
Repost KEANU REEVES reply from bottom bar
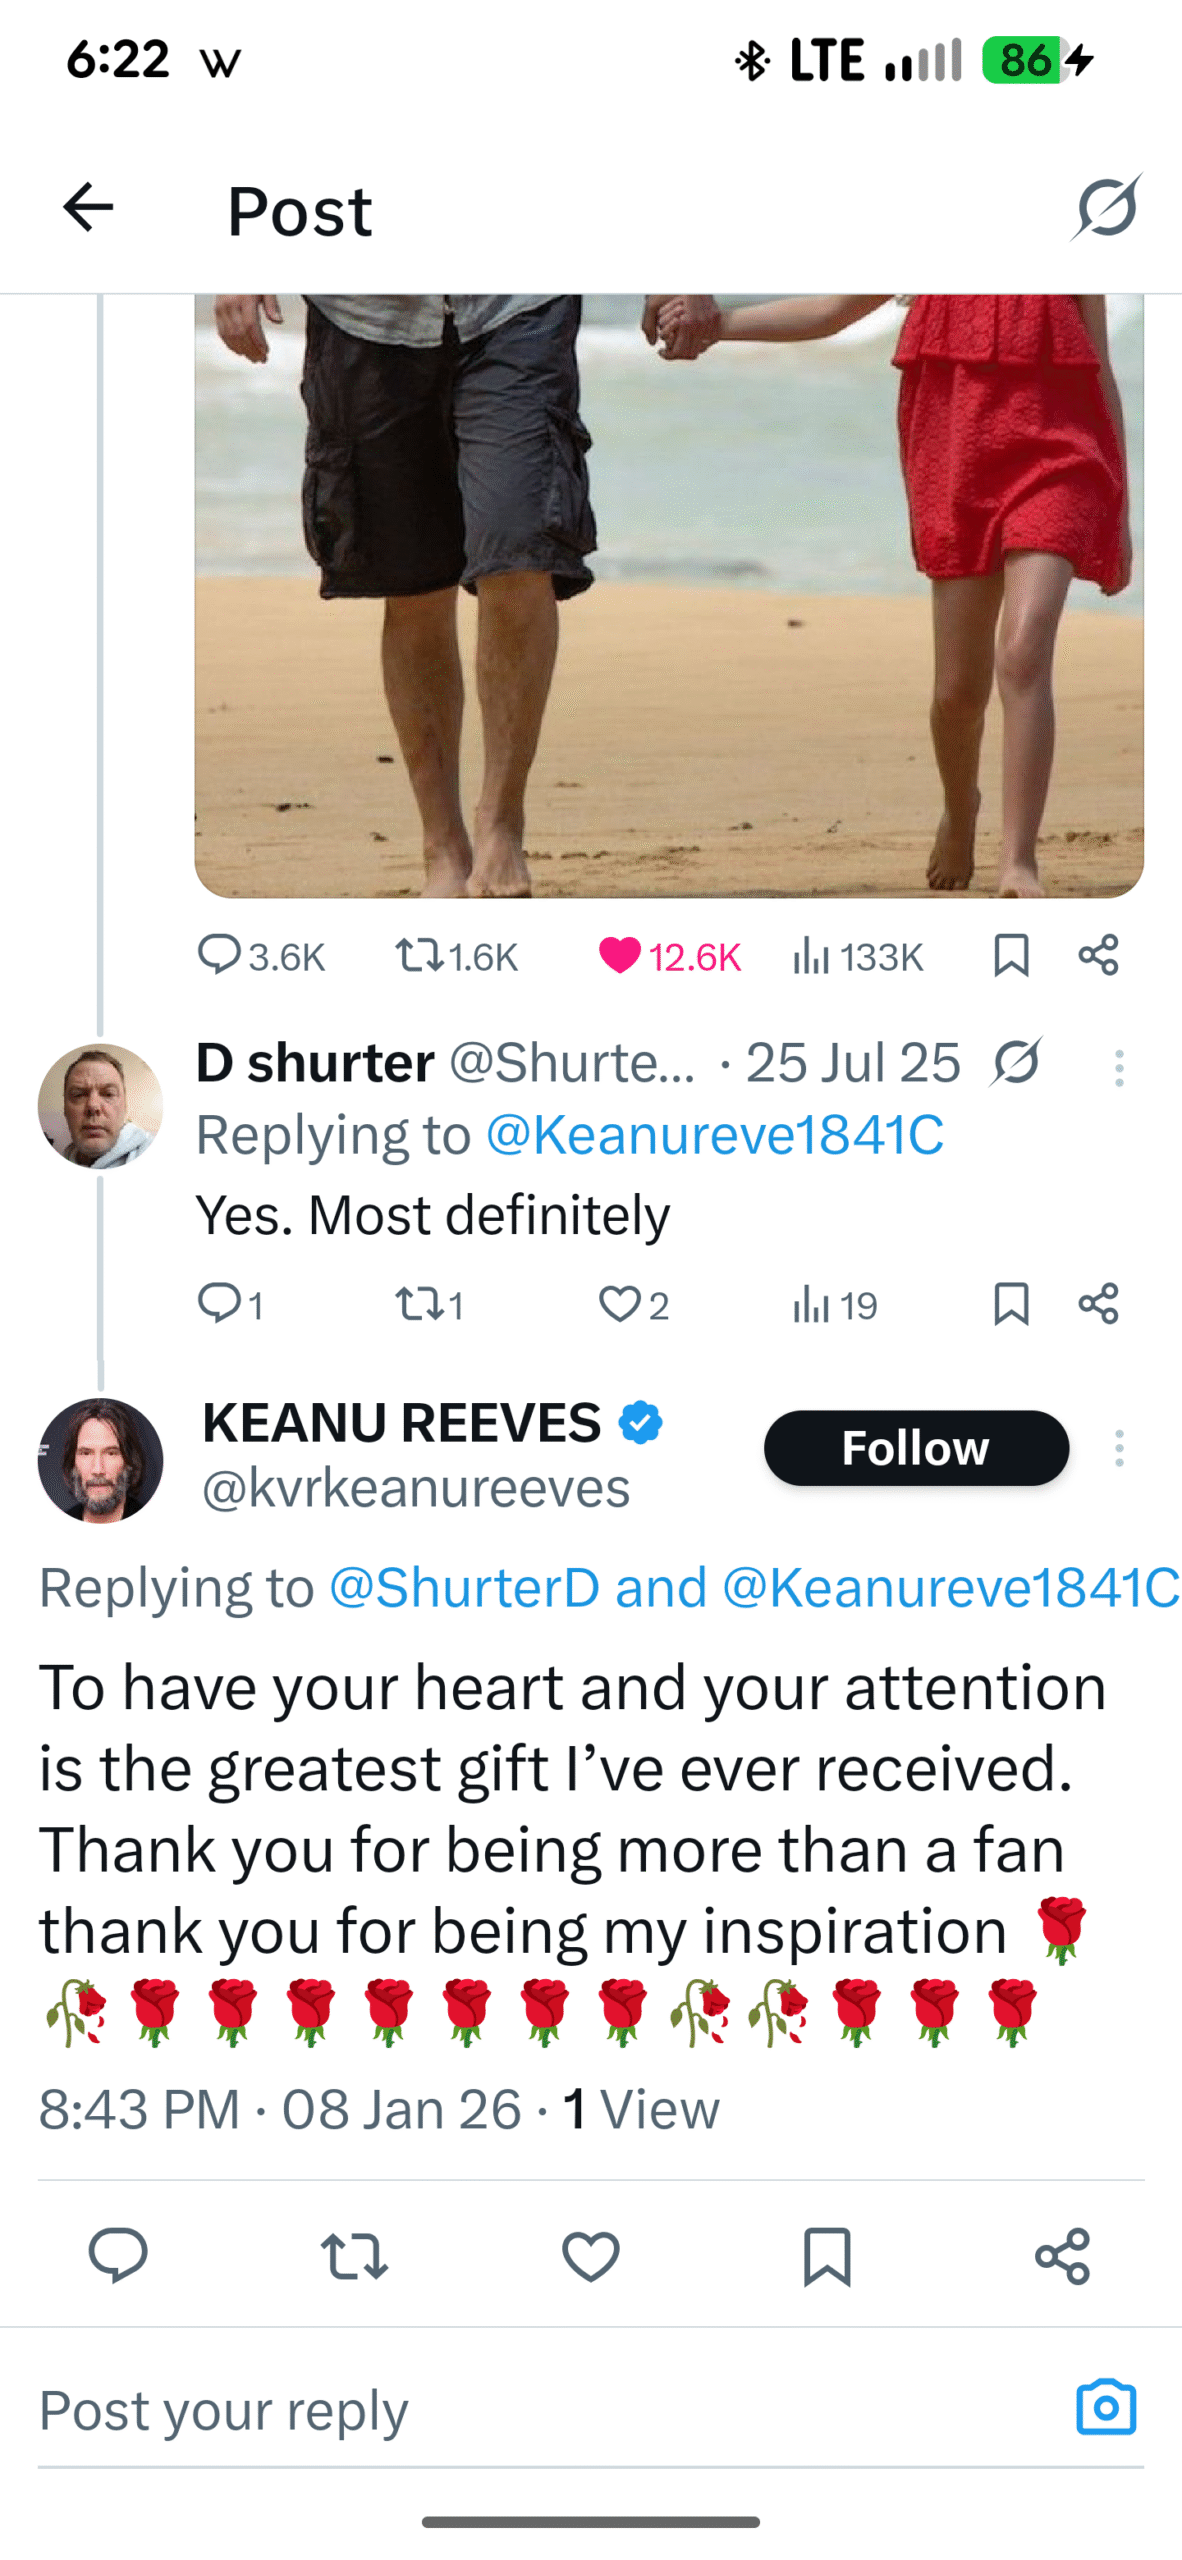click(x=354, y=2256)
